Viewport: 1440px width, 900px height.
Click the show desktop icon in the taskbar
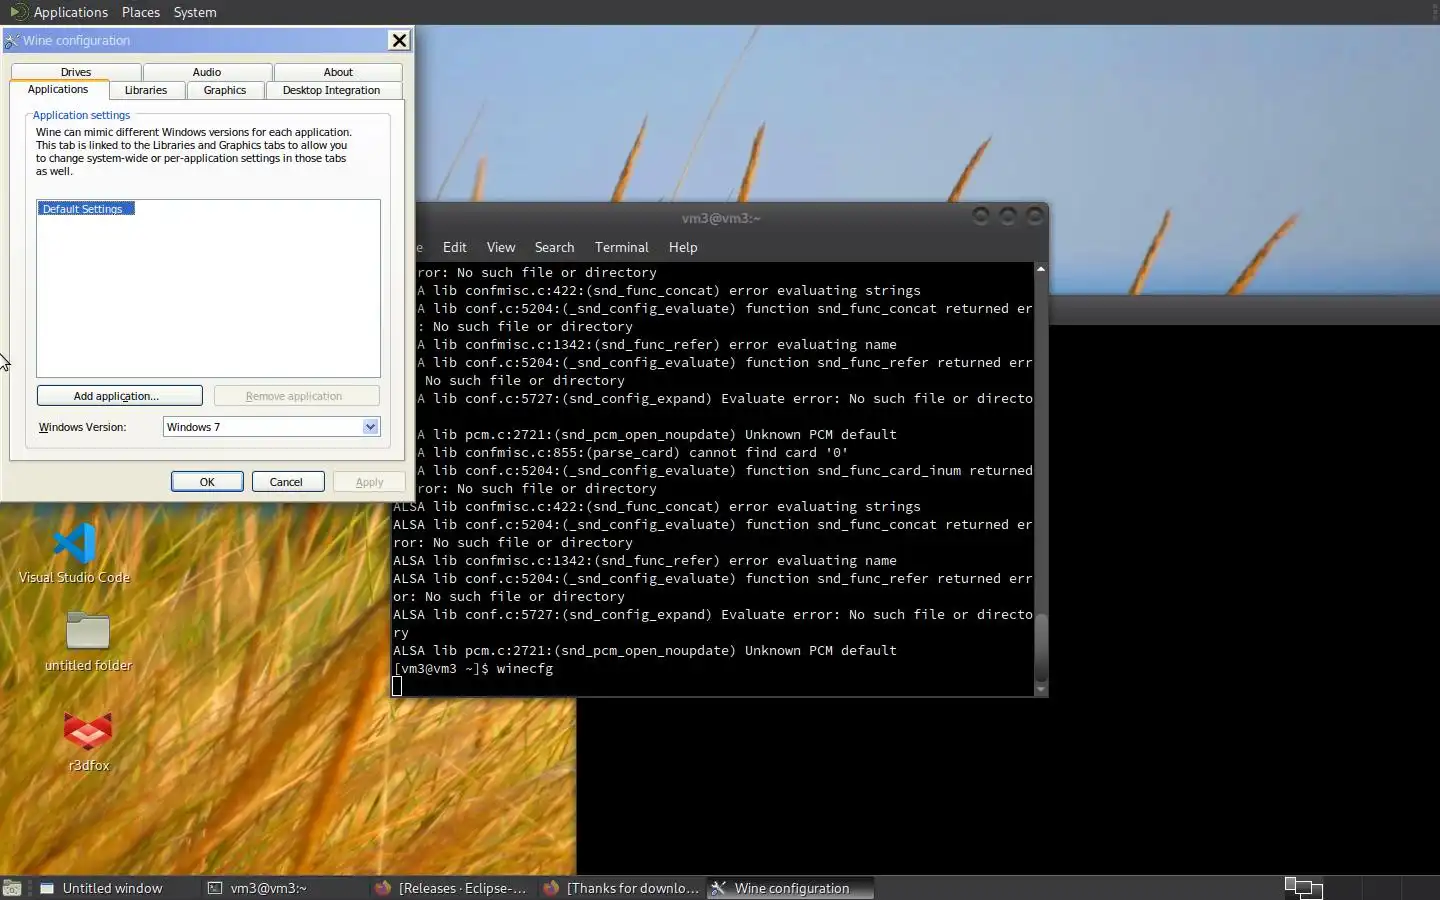pos(12,888)
